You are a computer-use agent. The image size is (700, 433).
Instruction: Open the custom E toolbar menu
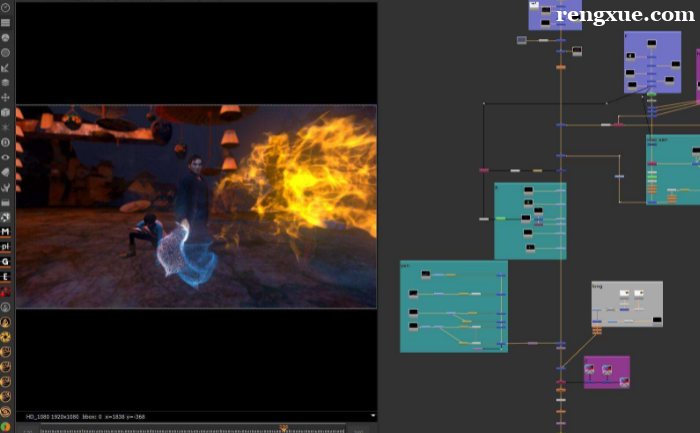[x=5, y=277]
